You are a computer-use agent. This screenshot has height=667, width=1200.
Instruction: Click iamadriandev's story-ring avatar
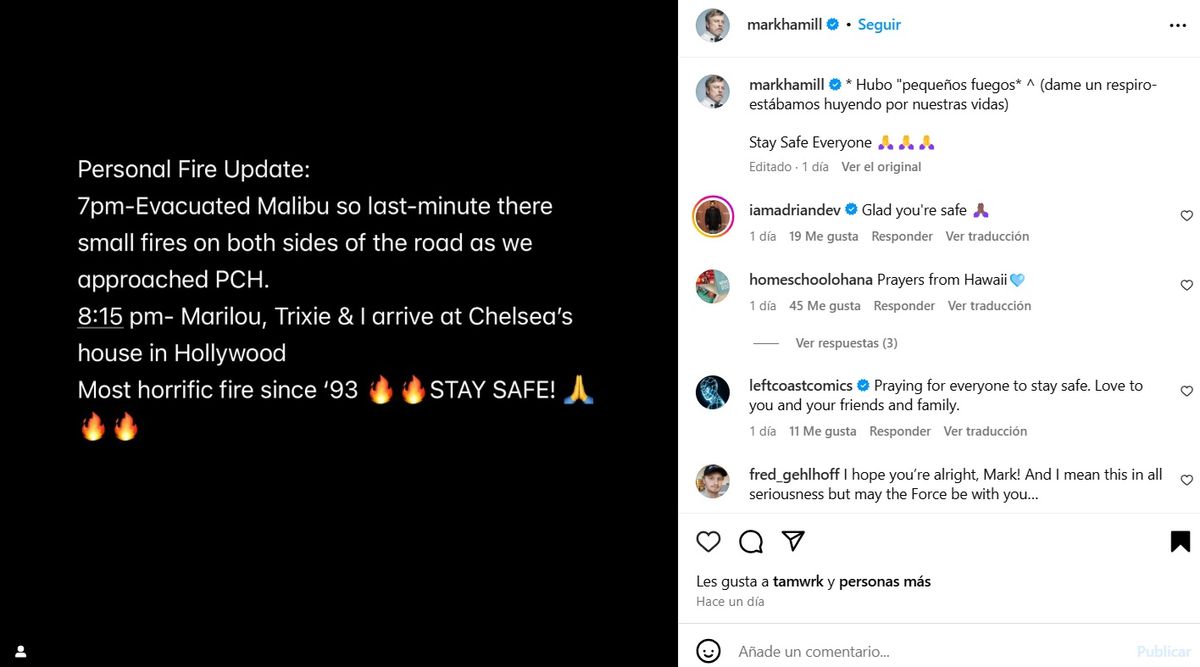713,217
